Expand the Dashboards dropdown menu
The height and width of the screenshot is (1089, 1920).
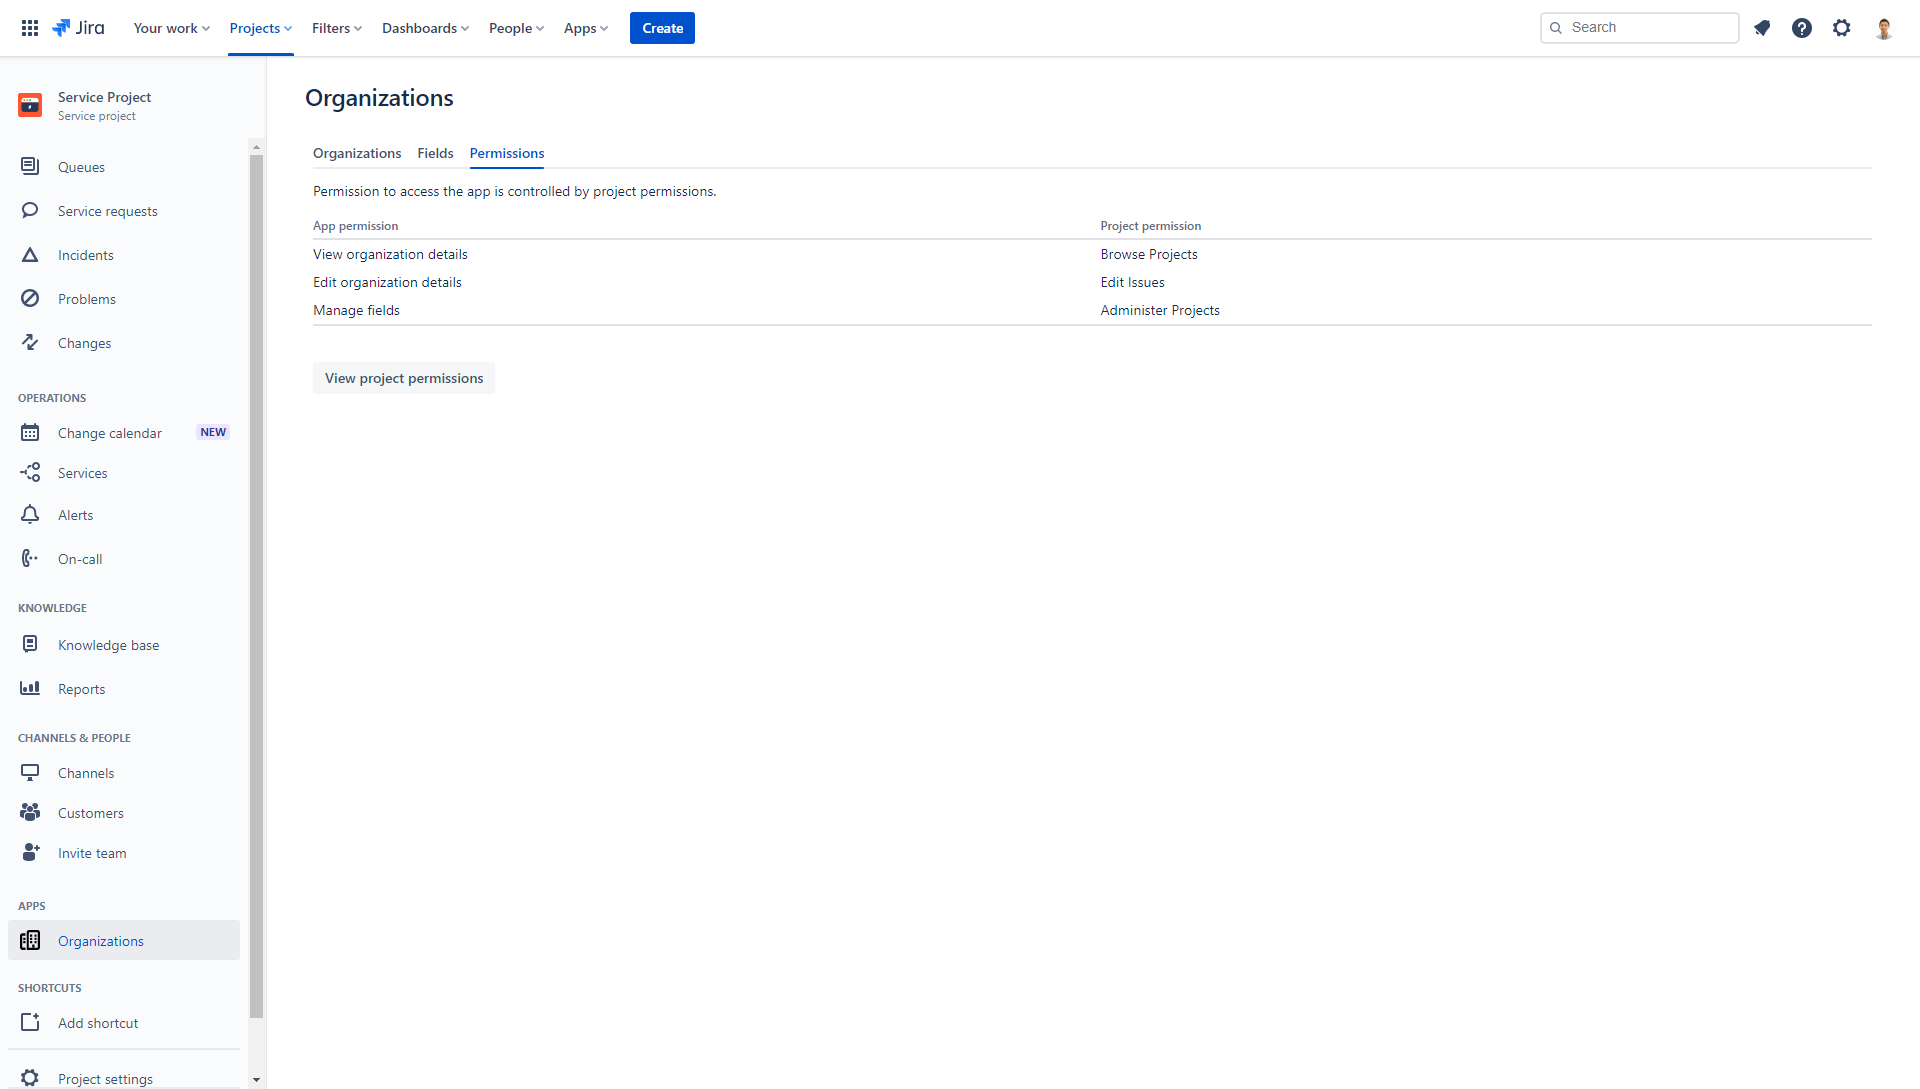(x=425, y=28)
